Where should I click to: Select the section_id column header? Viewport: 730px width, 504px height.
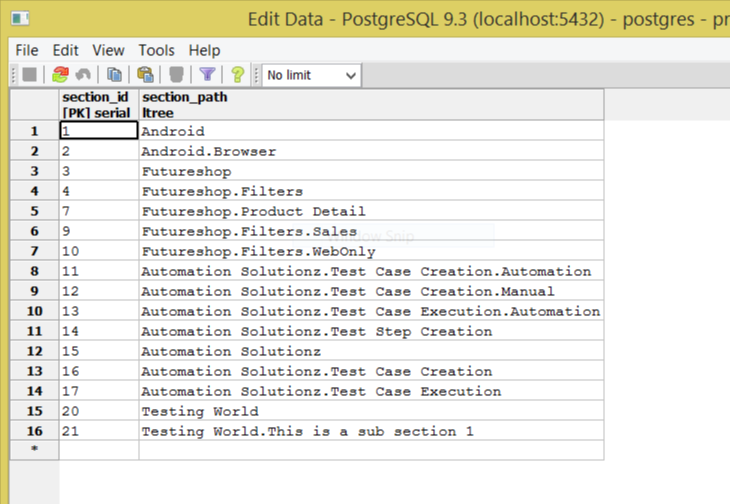[99, 105]
